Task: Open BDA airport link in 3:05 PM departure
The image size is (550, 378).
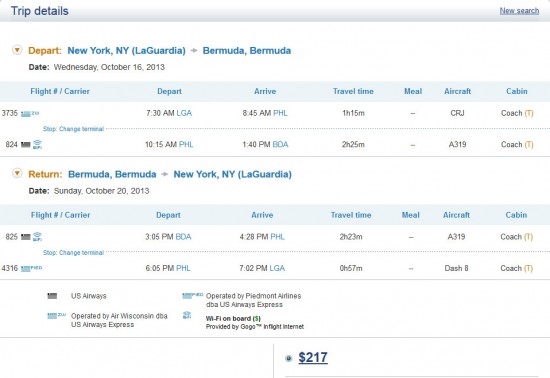Action: [183, 237]
